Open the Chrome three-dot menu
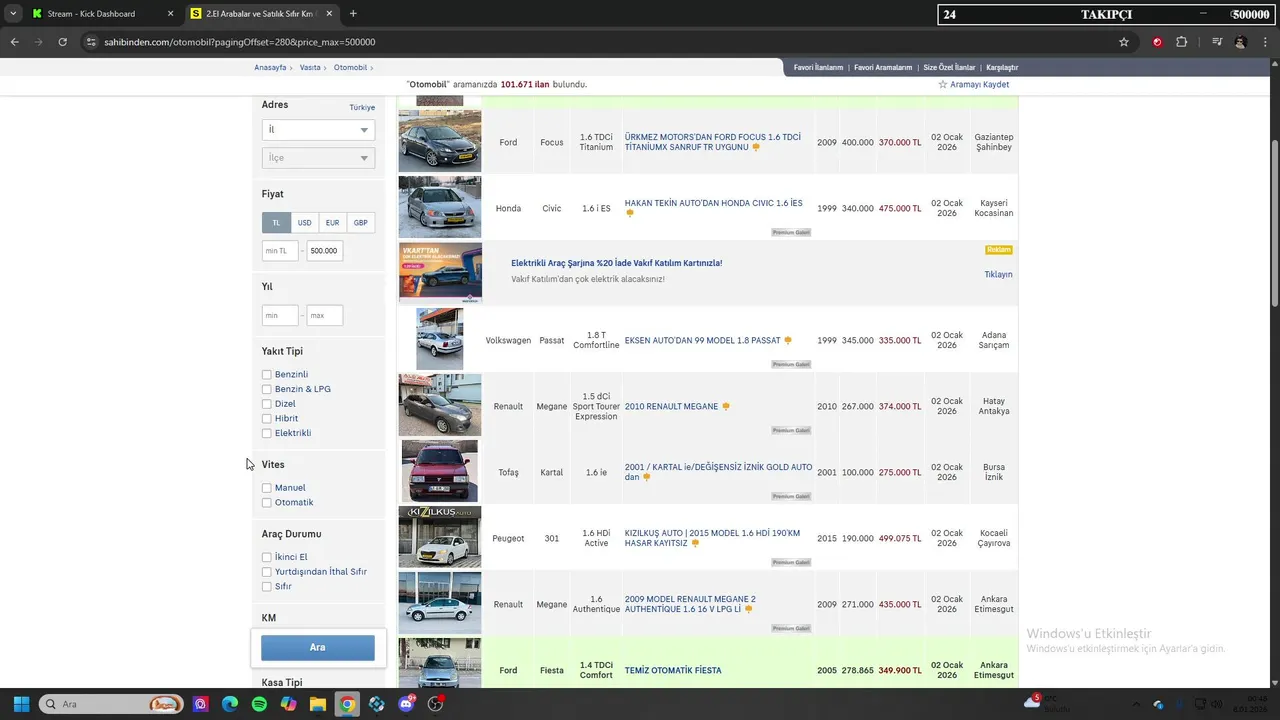The width and height of the screenshot is (1280, 720). point(1265,42)
